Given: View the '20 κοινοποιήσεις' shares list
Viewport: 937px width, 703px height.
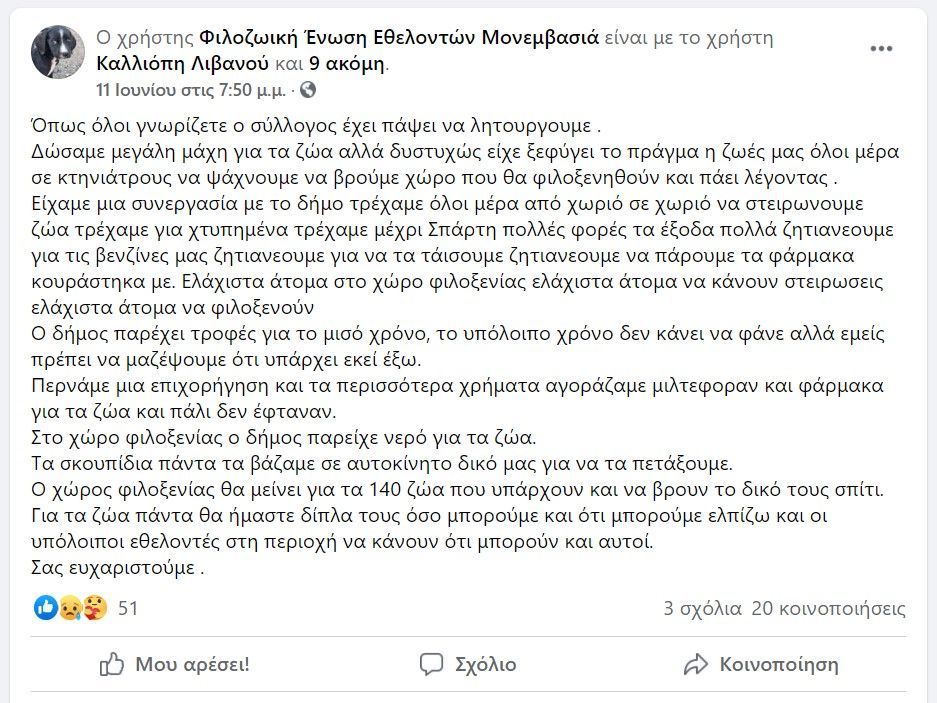Looking at the screenshot, I should 828,609.
